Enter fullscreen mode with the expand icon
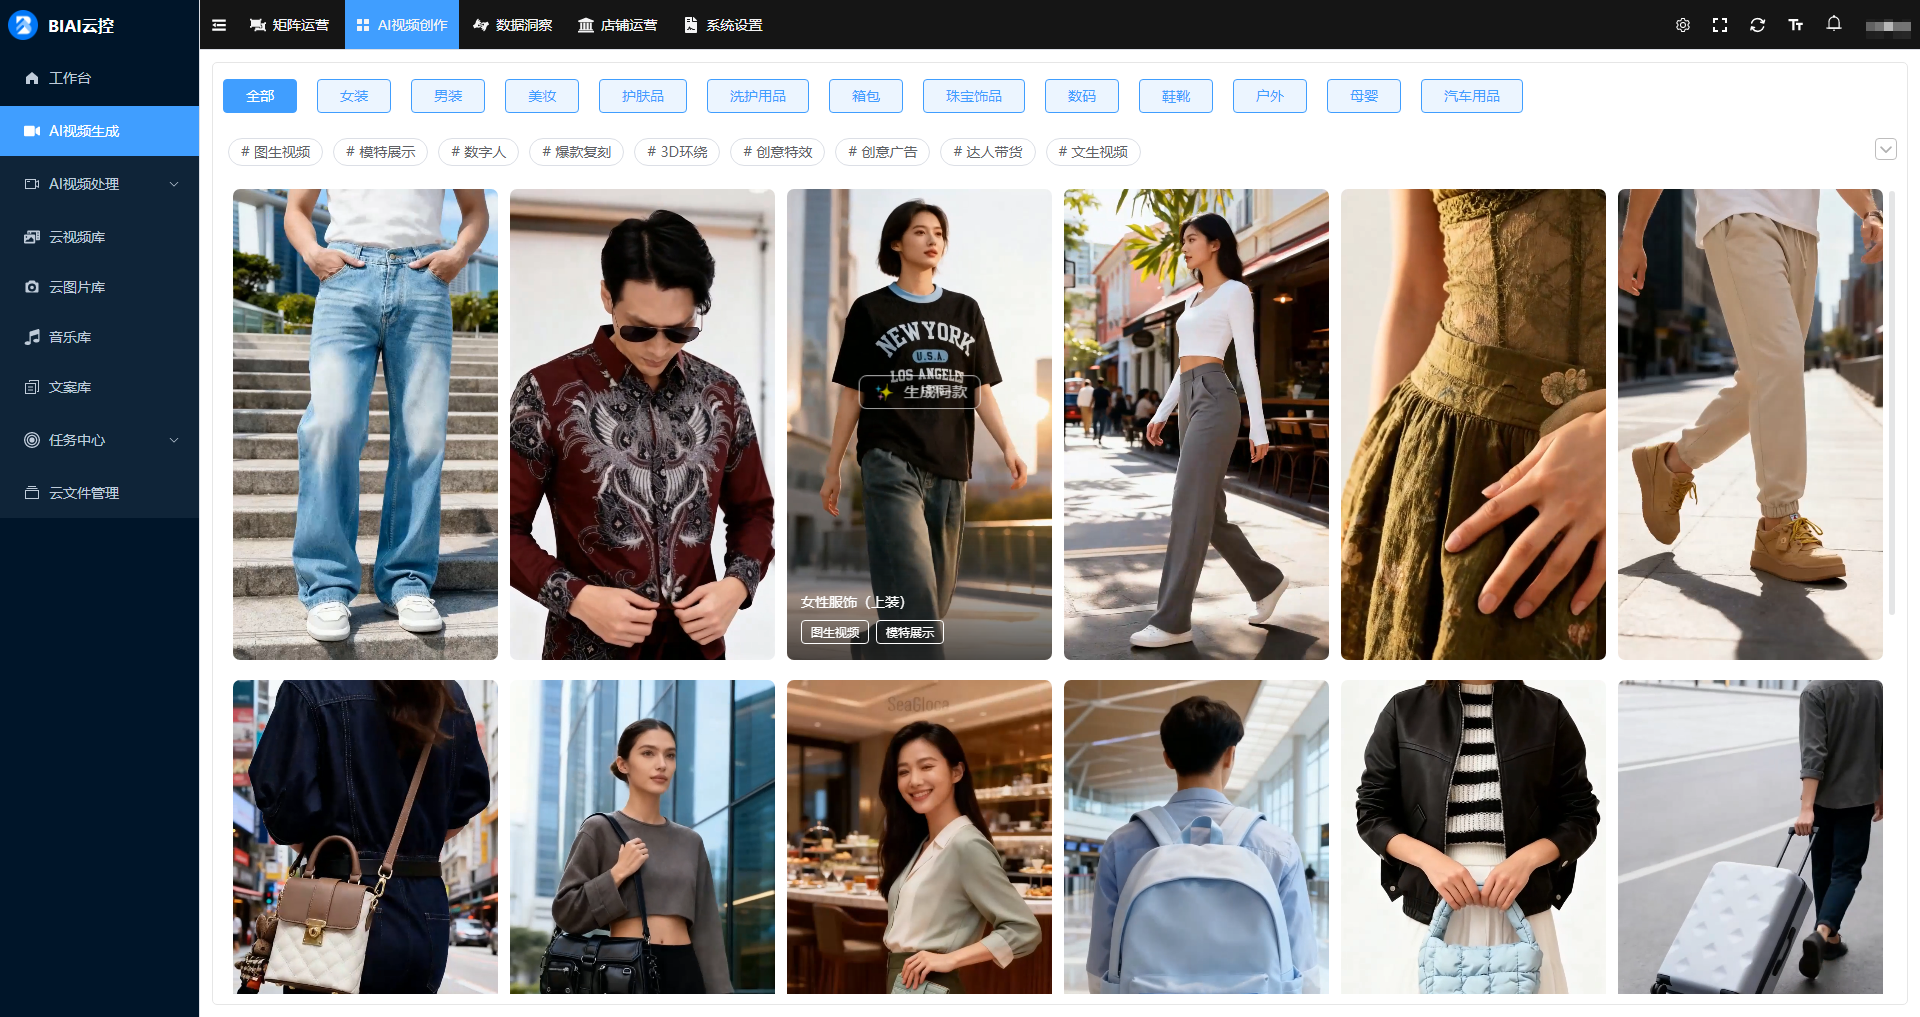 [1720, 25]
